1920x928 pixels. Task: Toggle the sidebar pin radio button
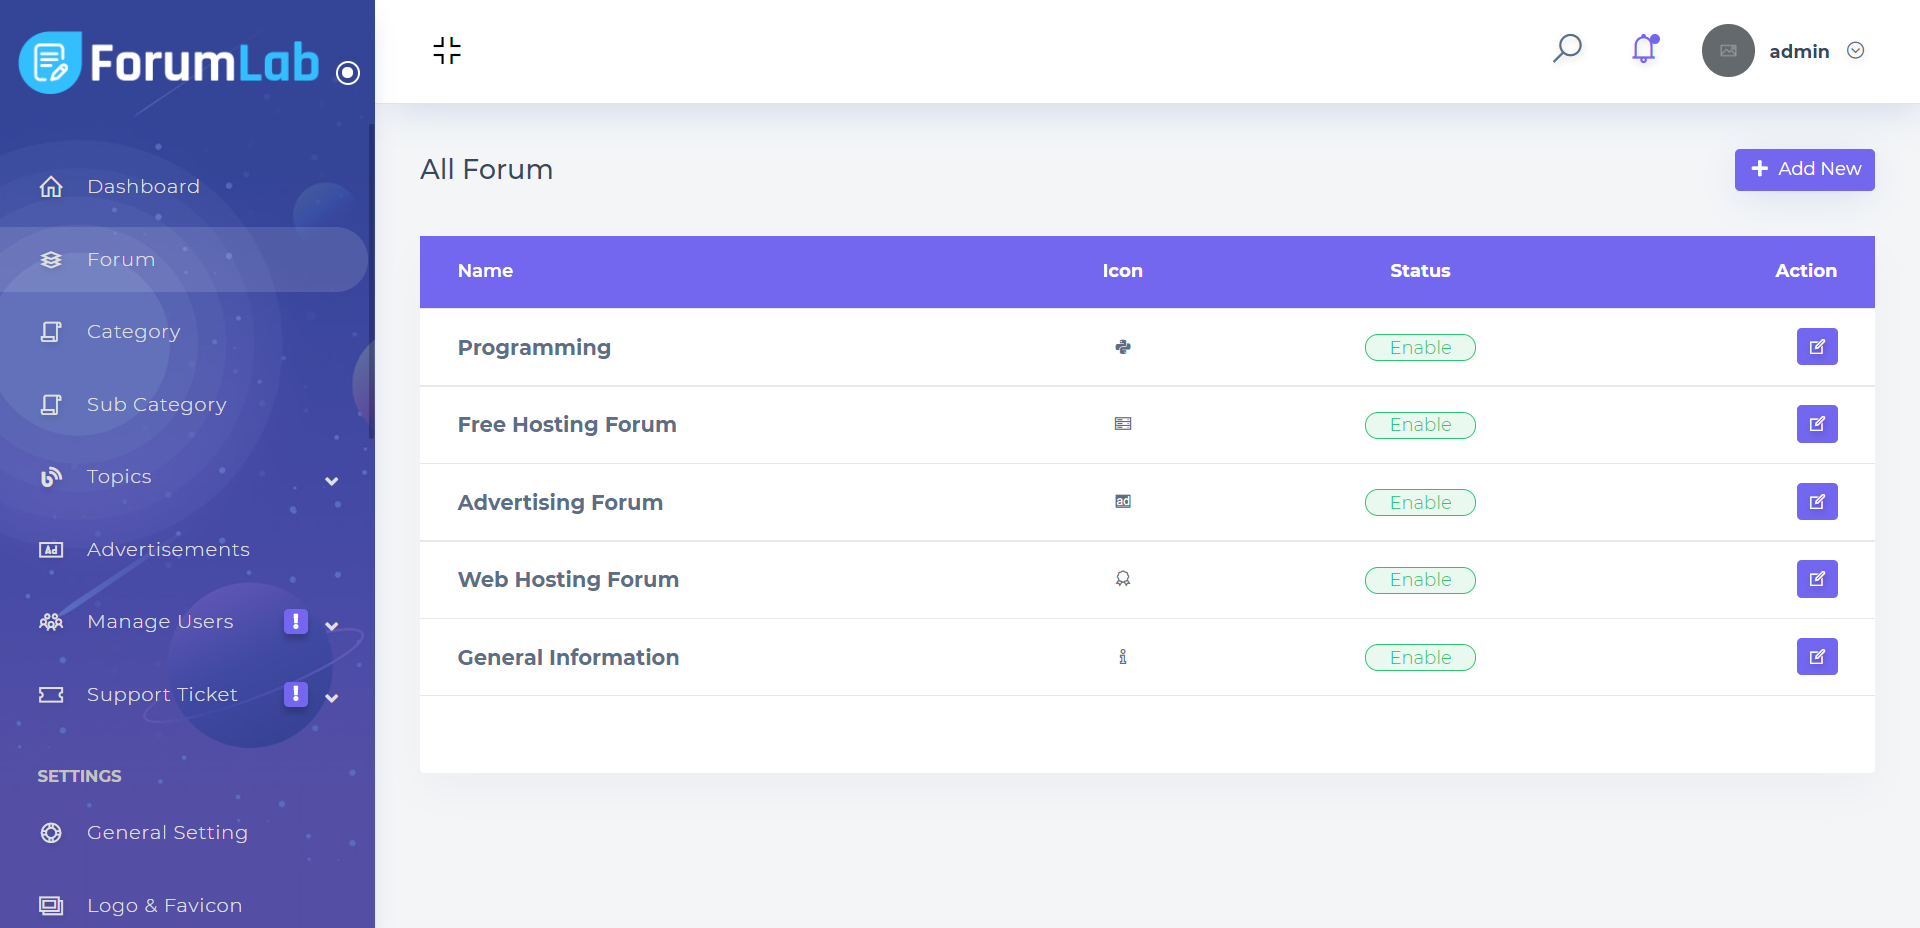(x=348, y=73)
